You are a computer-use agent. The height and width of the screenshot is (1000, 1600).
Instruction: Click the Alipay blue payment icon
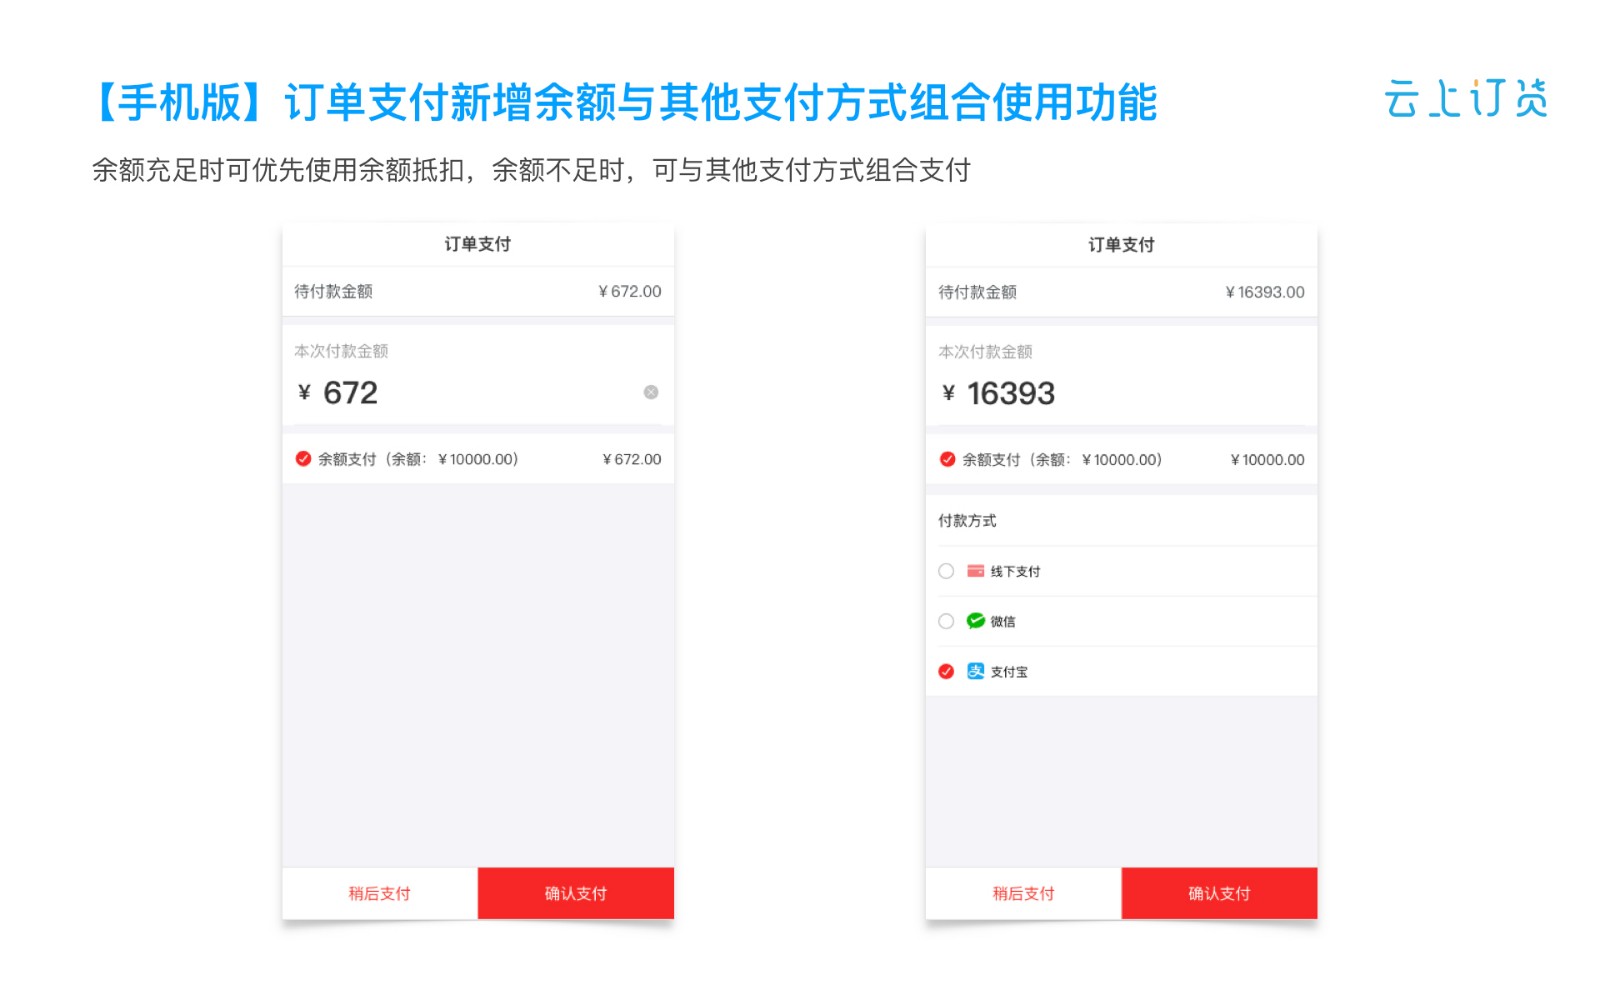click(x=975, y=671)
